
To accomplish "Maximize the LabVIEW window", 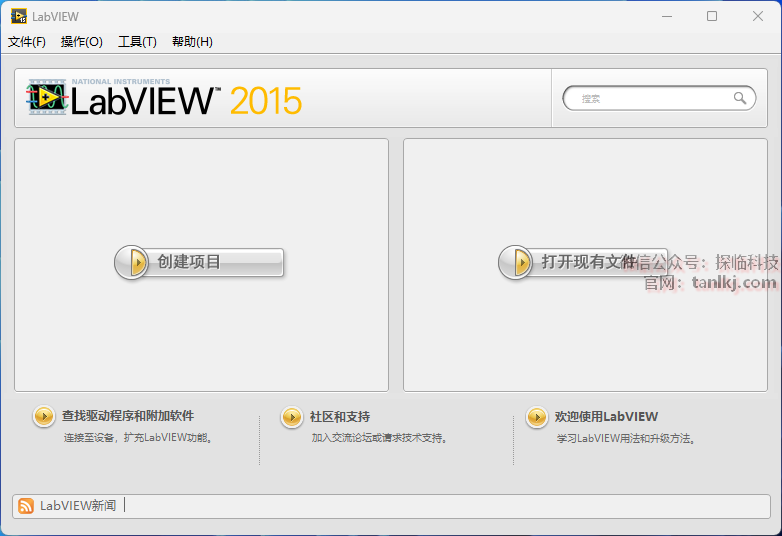I will click(712, 16).
